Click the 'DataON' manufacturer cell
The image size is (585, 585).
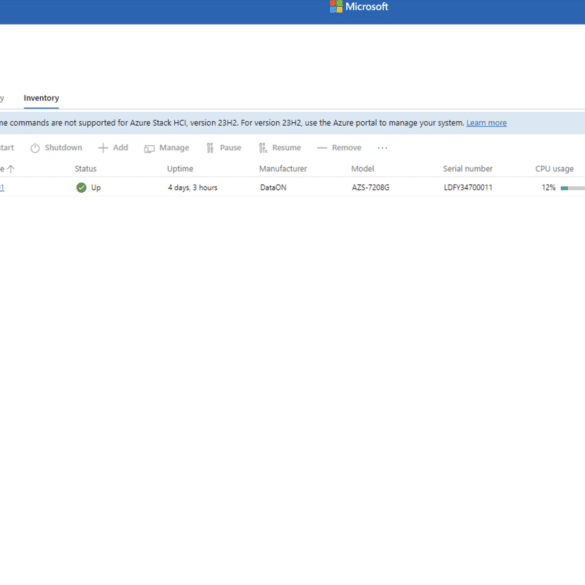[x=273, y=188]
